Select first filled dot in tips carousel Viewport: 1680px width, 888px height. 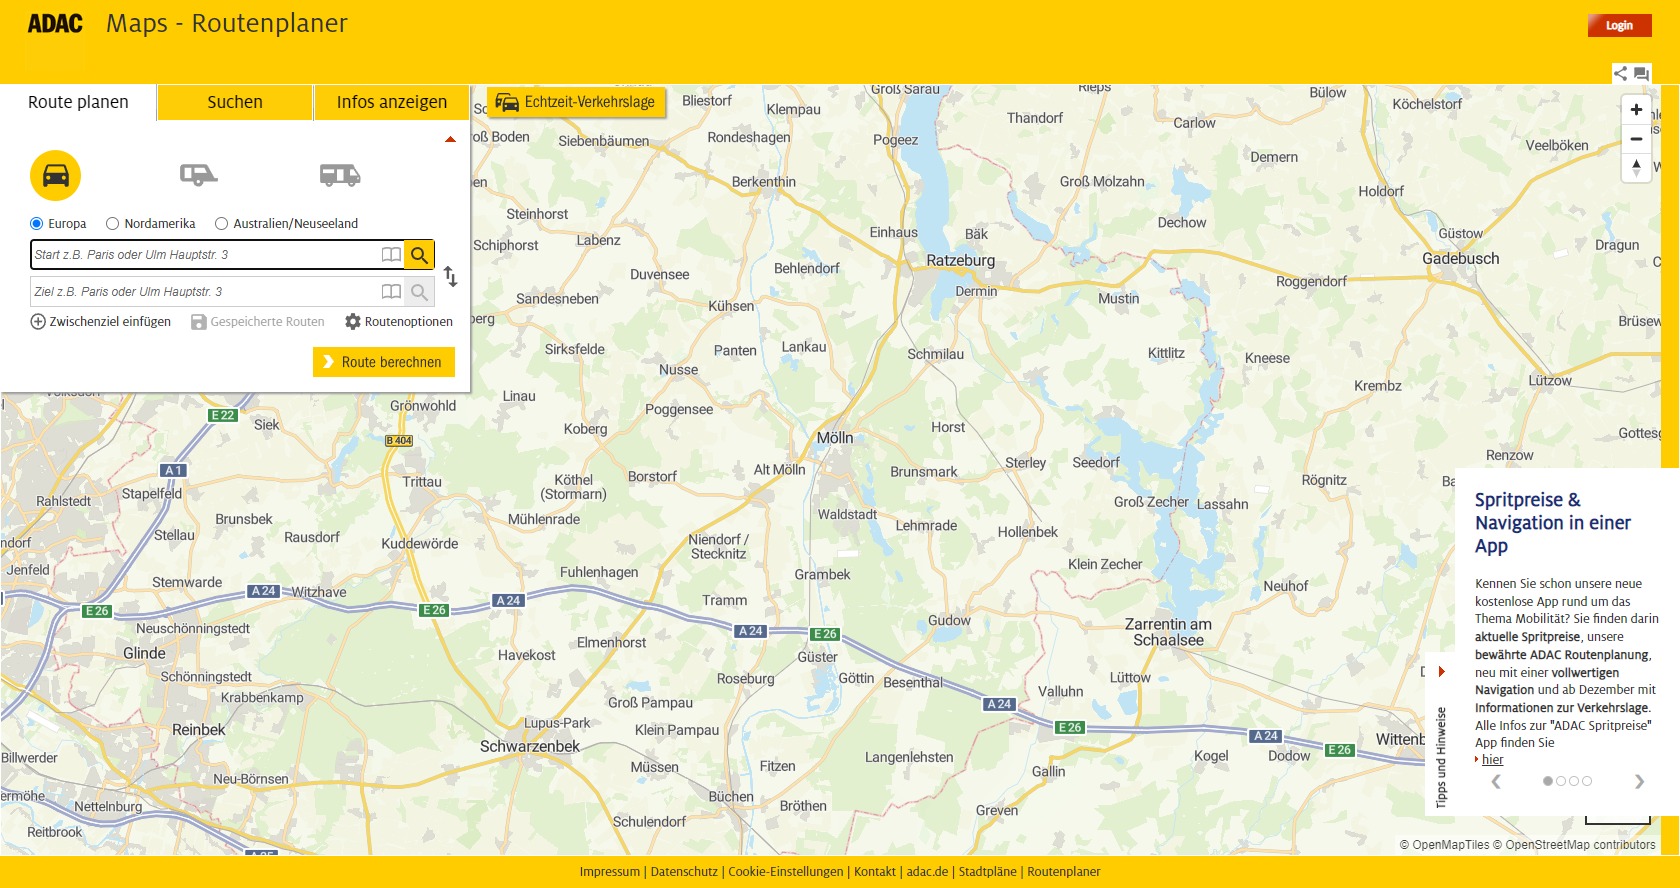click(1548, 782)
